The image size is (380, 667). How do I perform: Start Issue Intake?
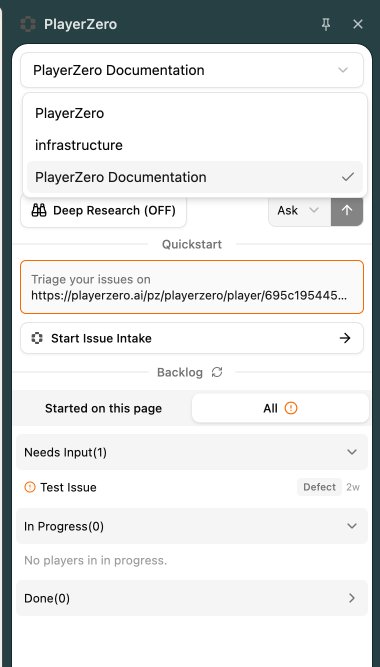click(192, 338)
